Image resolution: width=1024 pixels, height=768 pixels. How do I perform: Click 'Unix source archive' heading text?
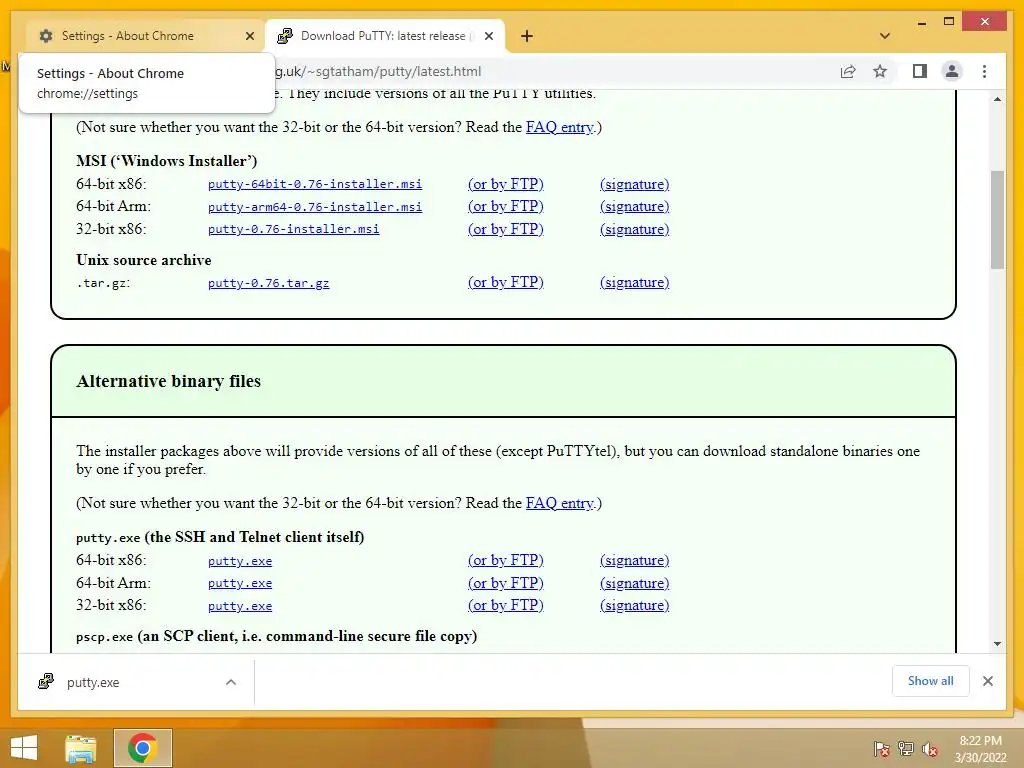(144, 260)
